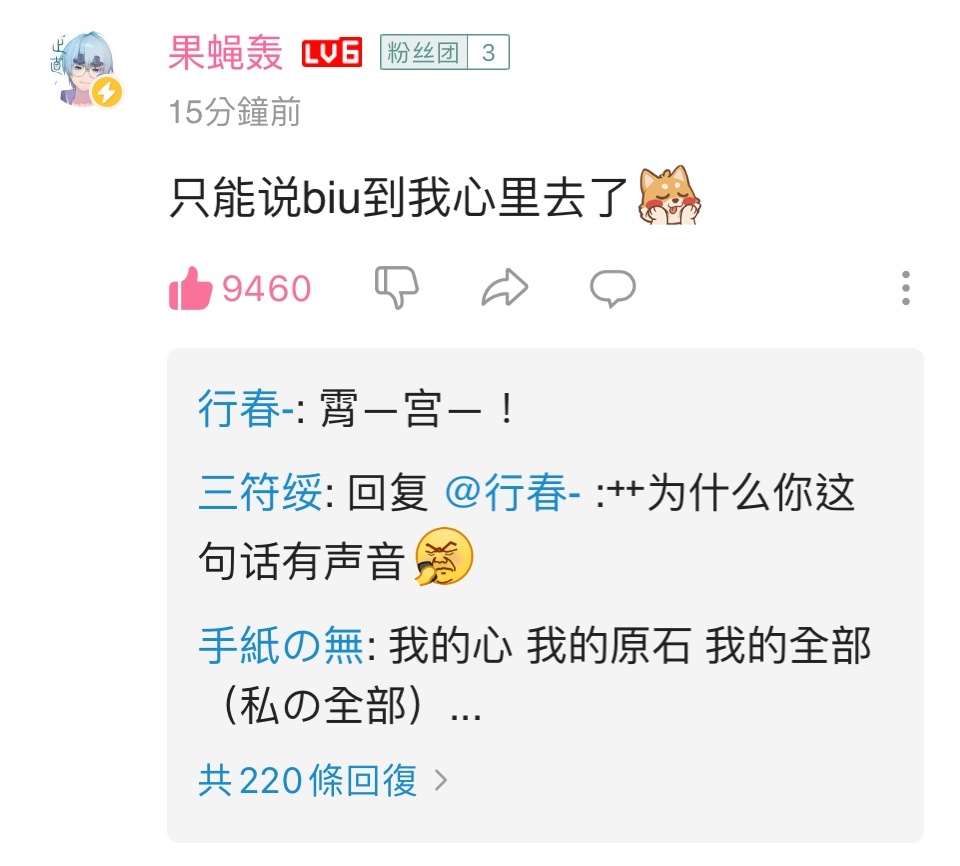Tap the chevron next to 共220條回復

441,780
